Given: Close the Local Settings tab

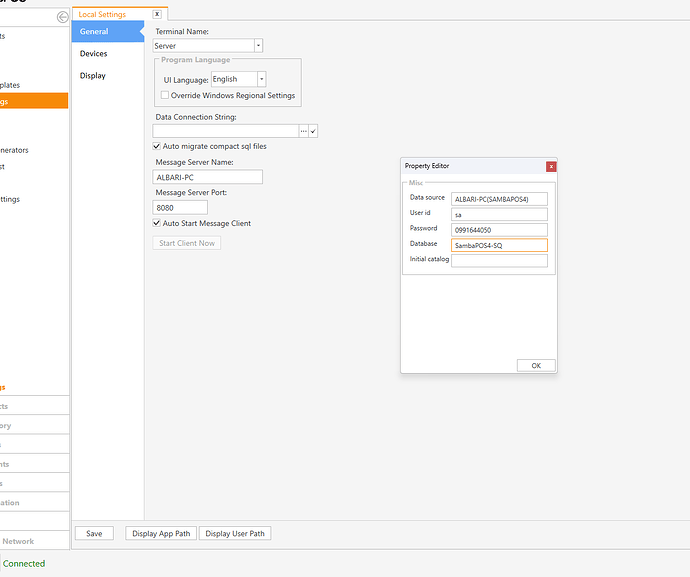Looking at the screenshot, I should point(157,14).
